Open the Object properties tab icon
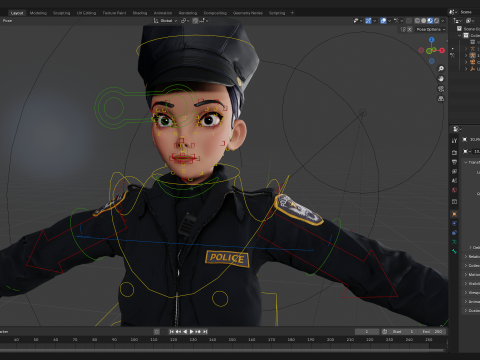The image size is (480, 360). [454, 214]
